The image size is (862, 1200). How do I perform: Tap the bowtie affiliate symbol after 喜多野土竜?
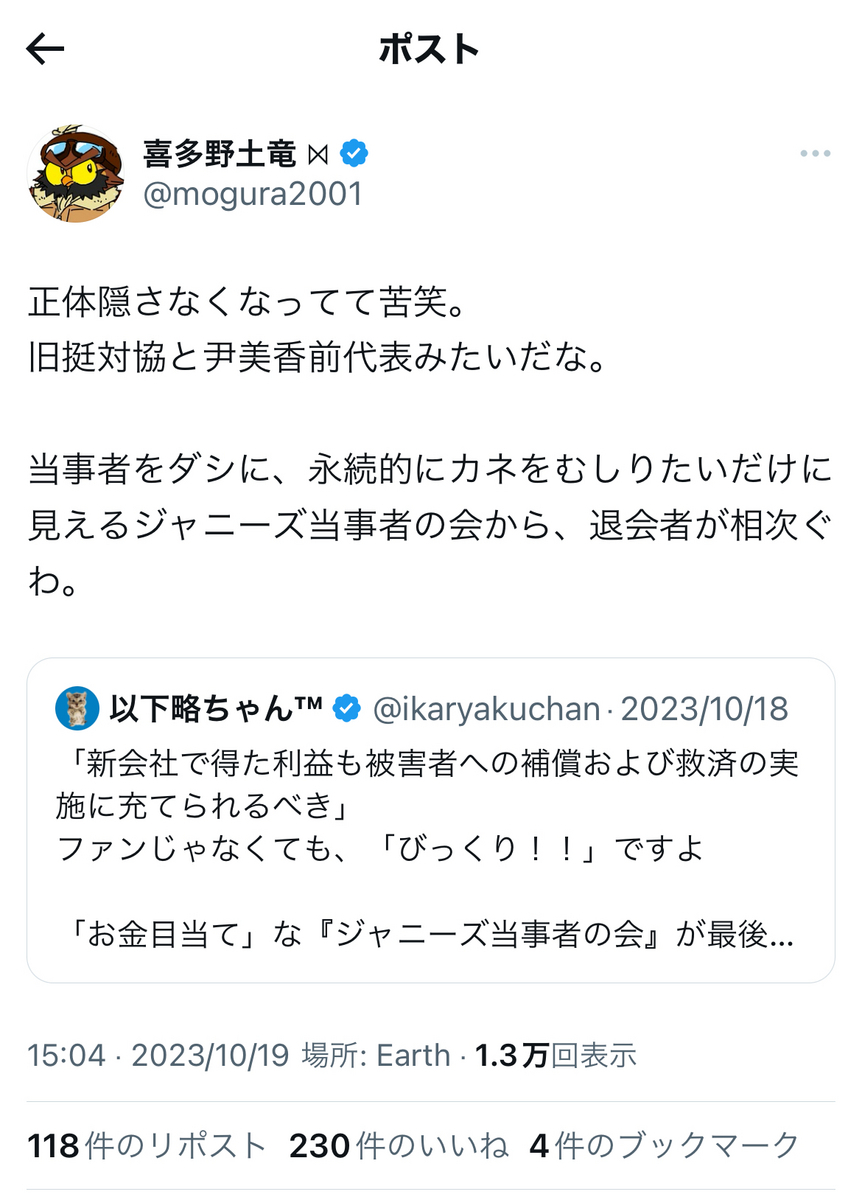click(x=318, y=154)
